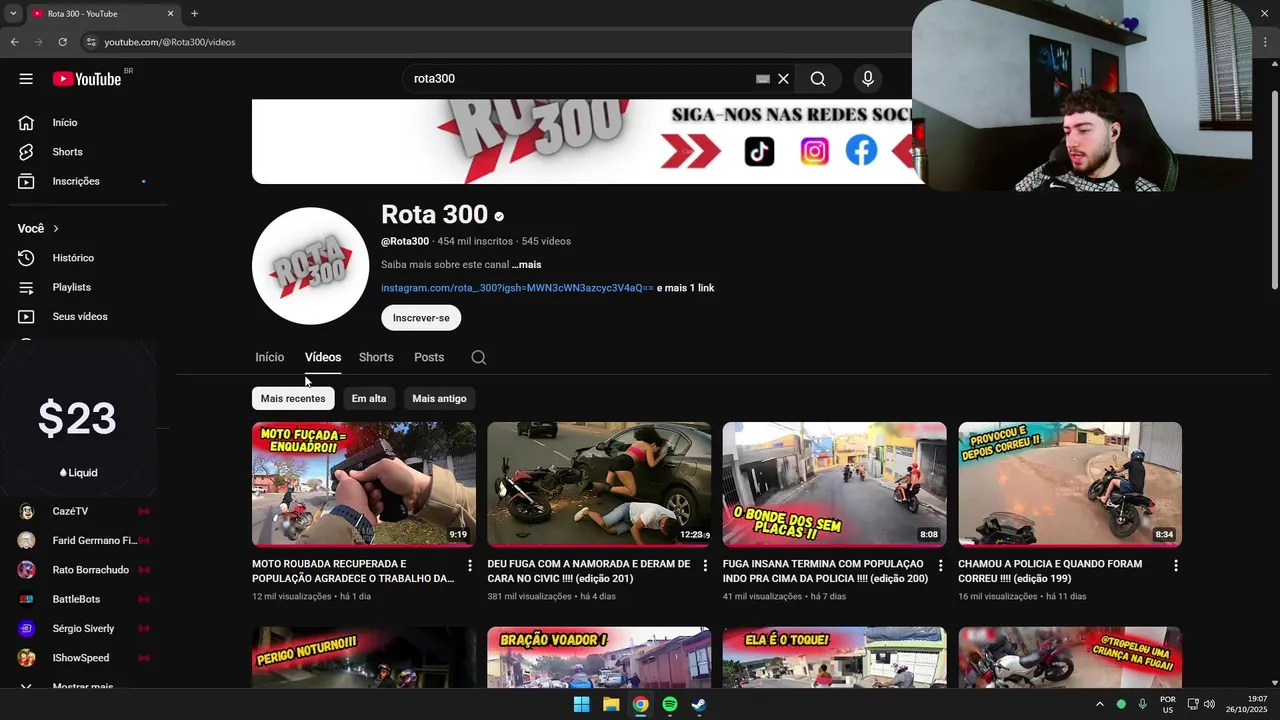1280x720 pixels.
Task: Subscribe with the Inscrever-se button
Action: coord(421,318)
